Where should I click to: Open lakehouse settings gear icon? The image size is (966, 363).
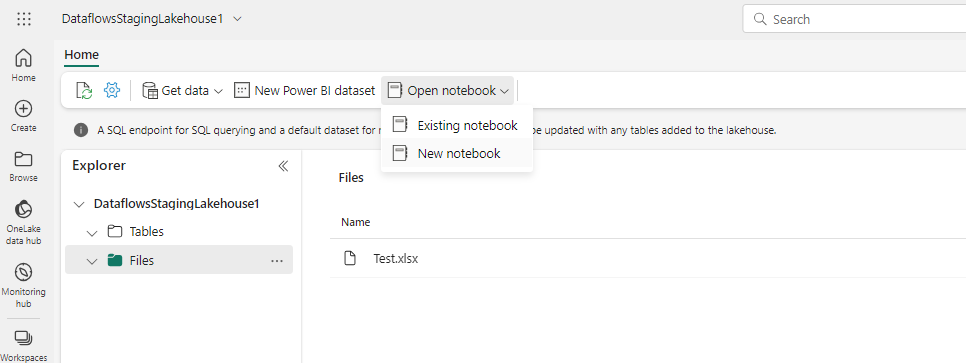tap(112, 90)
